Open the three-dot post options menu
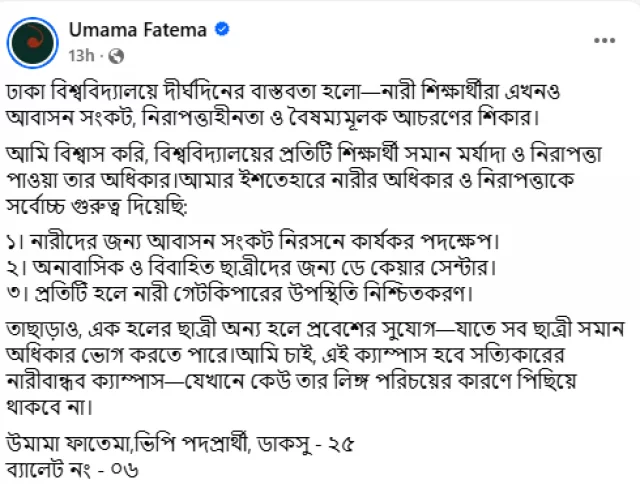This screenshot has height=484, width=640. click(x=604, y=40)
